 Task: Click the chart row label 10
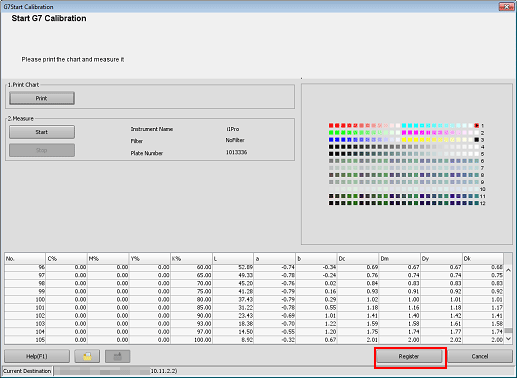(483, 189)
